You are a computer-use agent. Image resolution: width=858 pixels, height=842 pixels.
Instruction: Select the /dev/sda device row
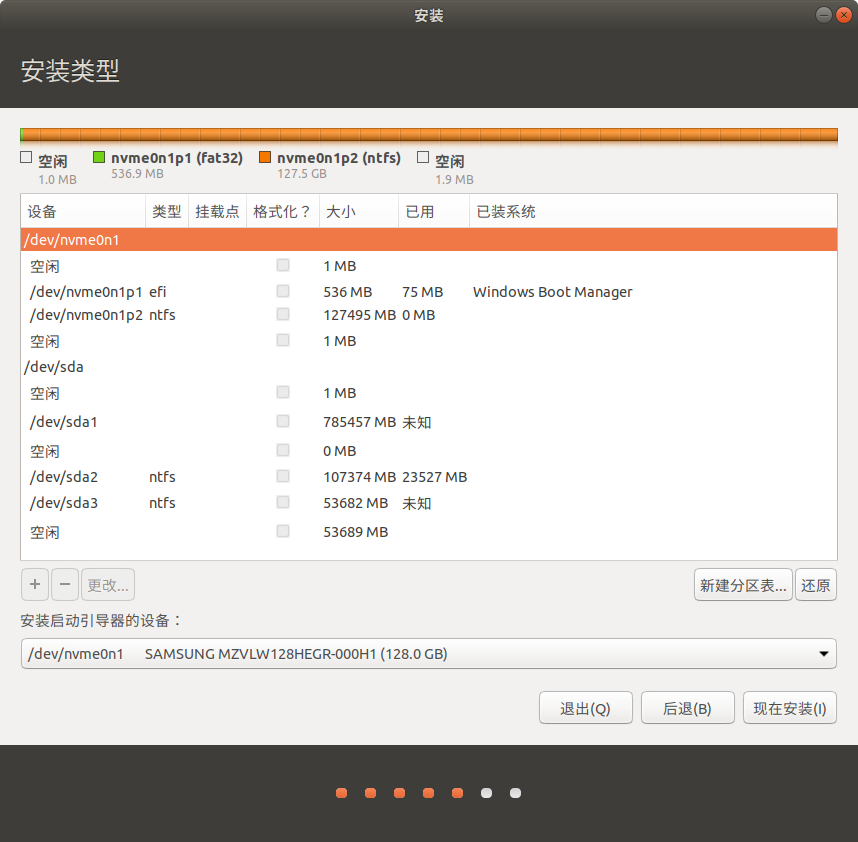(428, 367)
